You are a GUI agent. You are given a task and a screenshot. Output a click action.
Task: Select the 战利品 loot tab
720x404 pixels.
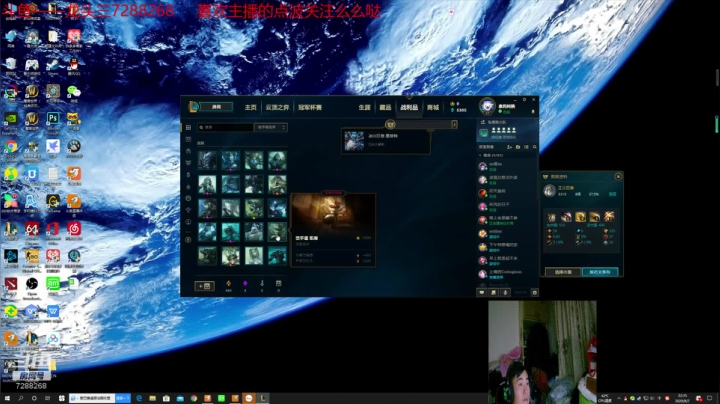pyautogui.click(x=409, y=107)
